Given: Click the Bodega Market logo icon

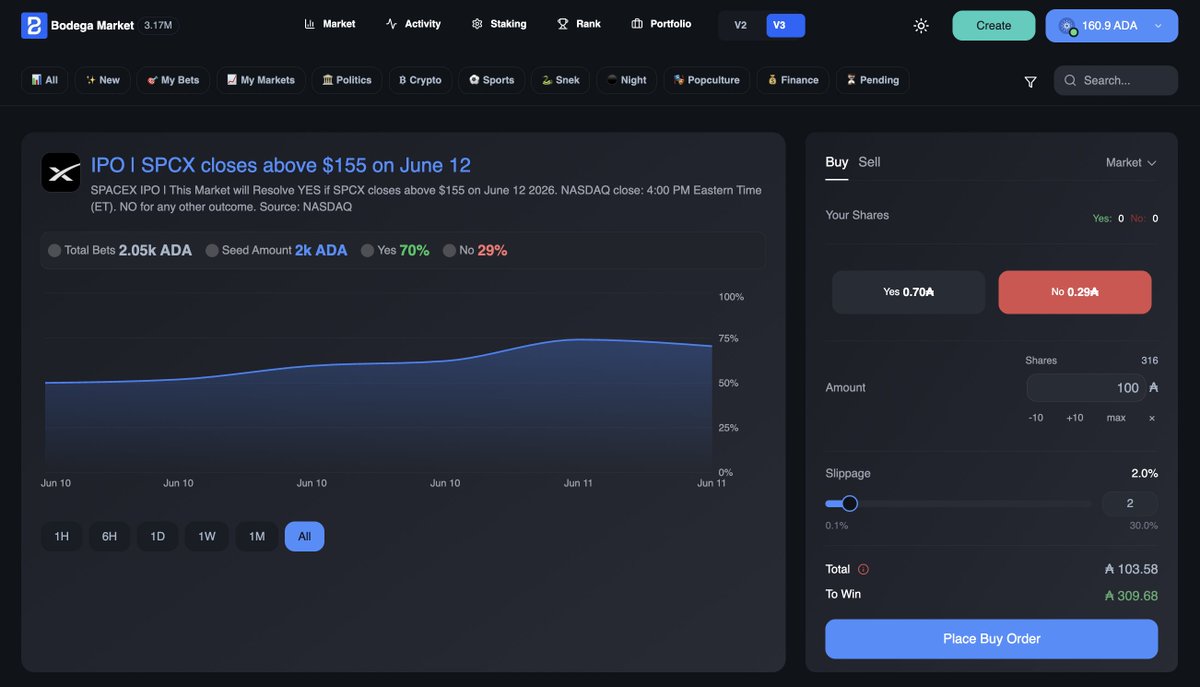Looking at the screenshot, I should click(x=34, y=25).
